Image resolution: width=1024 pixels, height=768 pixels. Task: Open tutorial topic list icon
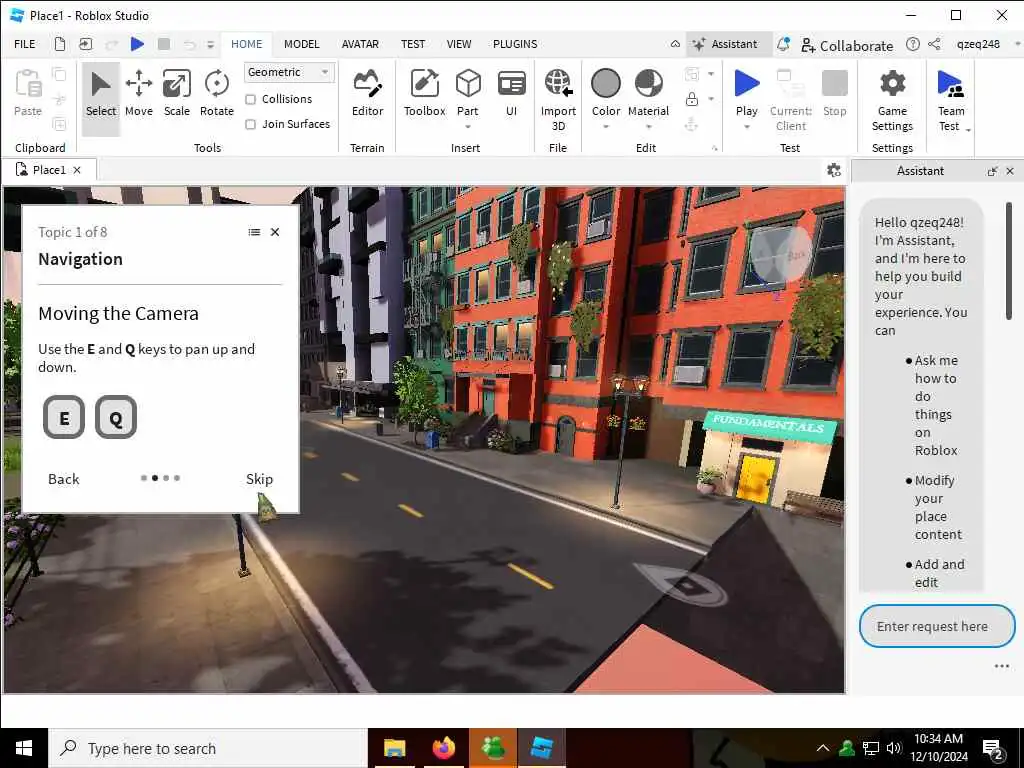click(254, 232)
